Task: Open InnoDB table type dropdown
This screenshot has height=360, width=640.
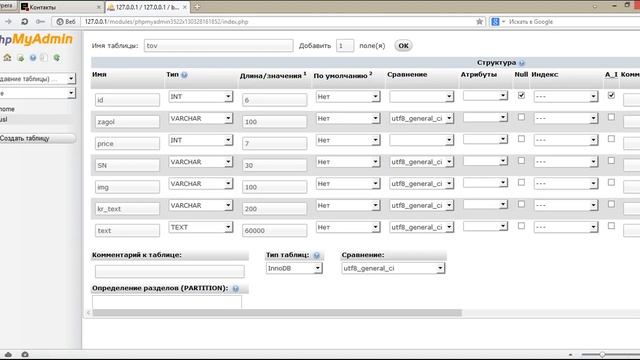Action: [294, 268]
